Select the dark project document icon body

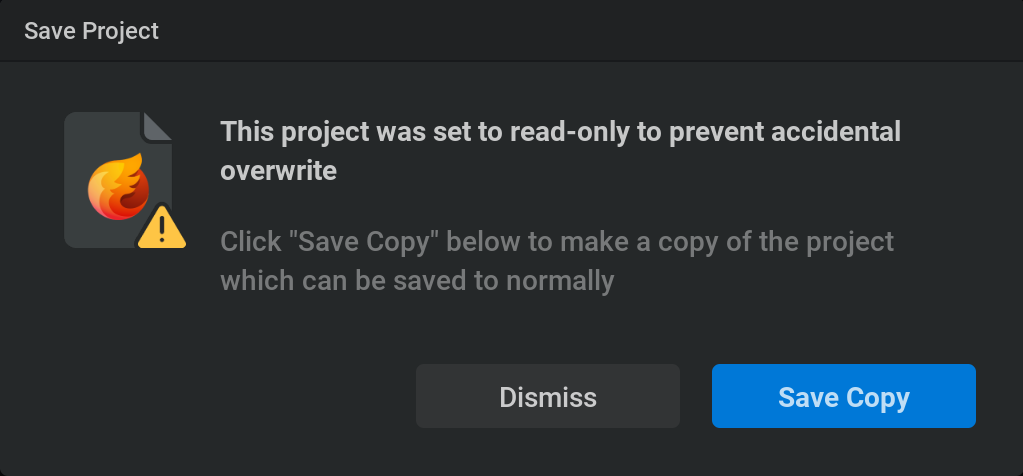(x=117, y=180)
